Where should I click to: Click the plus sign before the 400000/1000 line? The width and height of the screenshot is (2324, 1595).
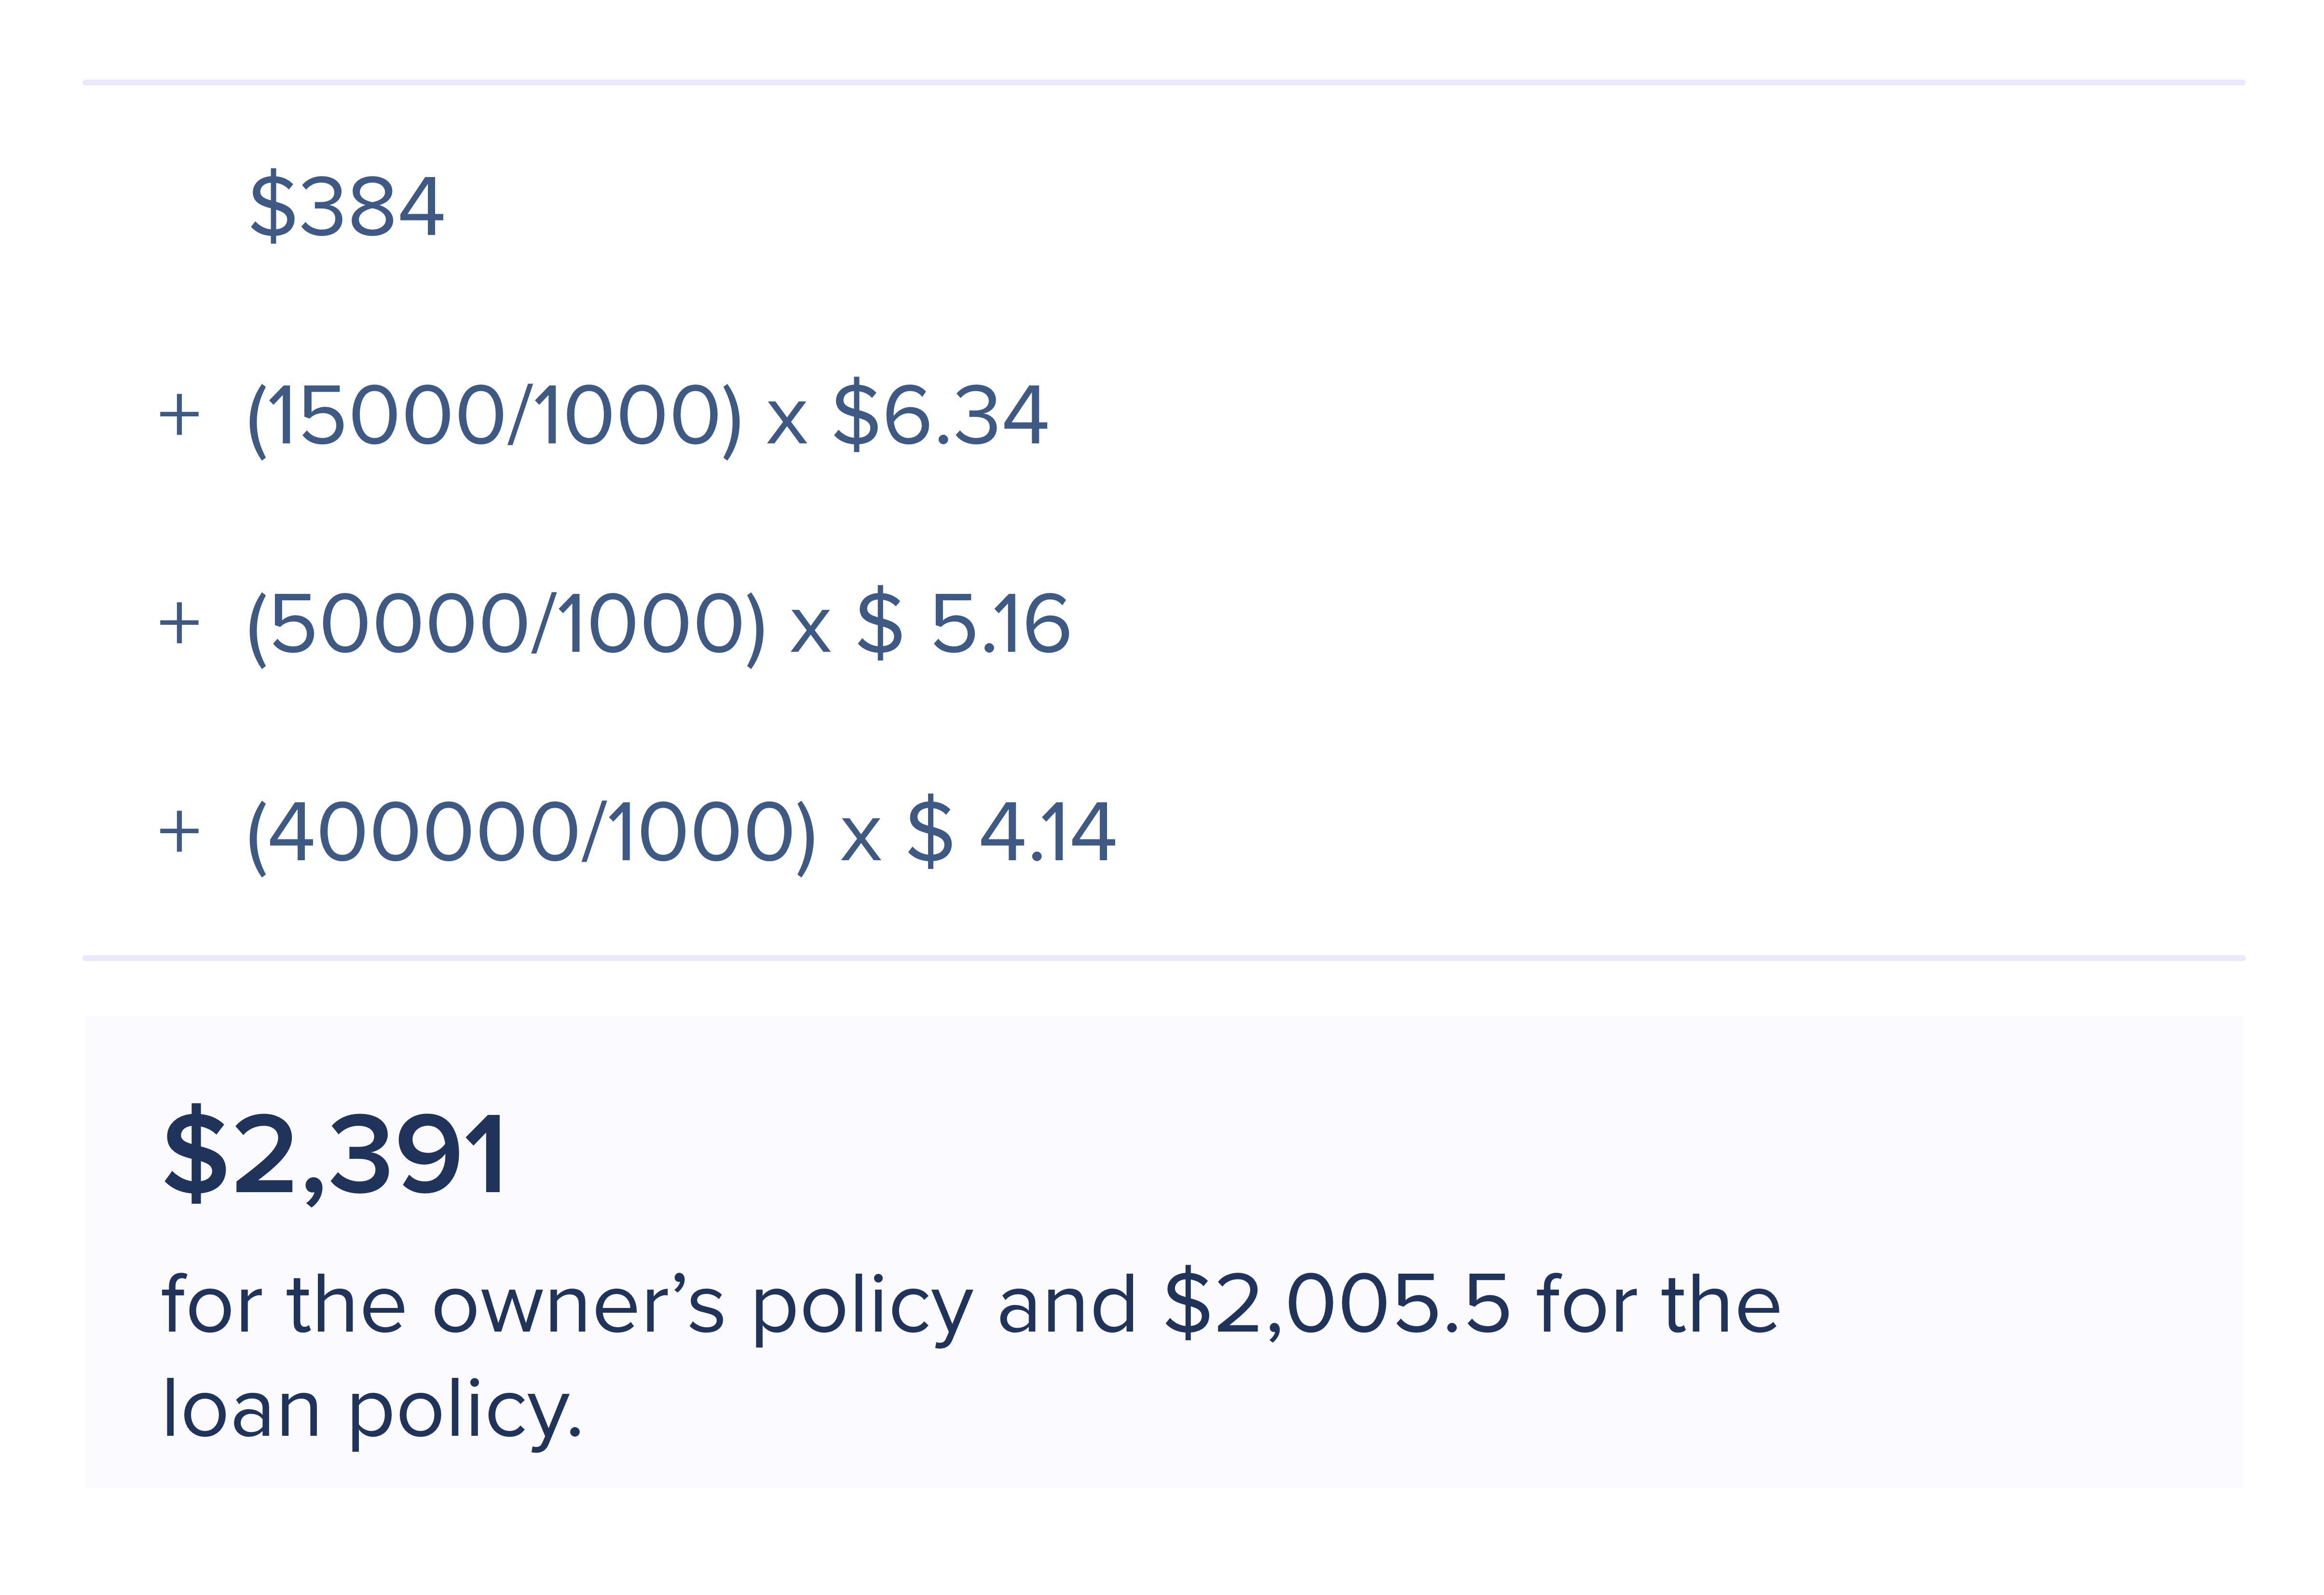pos(179,832)
